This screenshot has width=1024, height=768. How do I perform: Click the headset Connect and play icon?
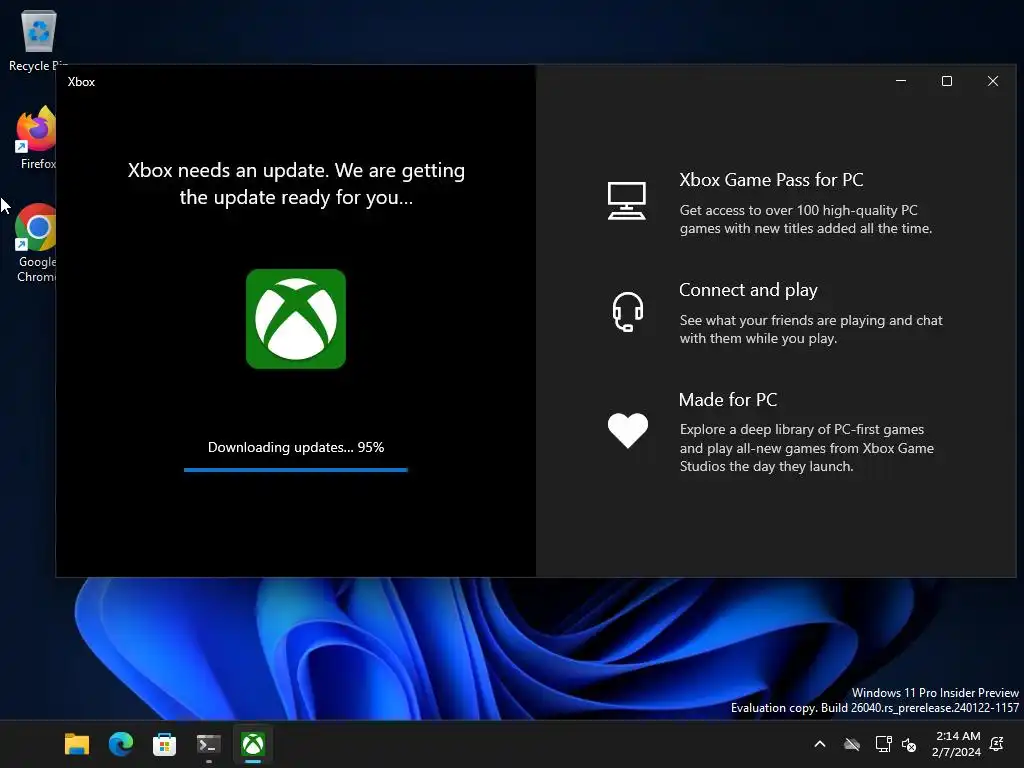[628, 312]
